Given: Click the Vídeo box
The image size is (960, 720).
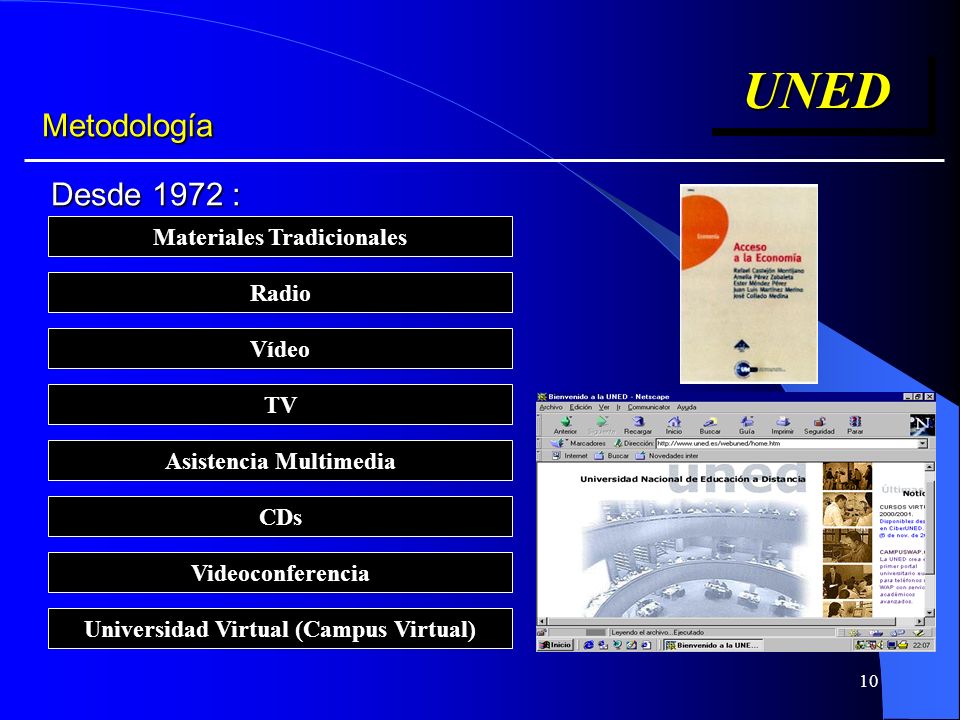Looking at the screenshot, I should coord(280,348).
